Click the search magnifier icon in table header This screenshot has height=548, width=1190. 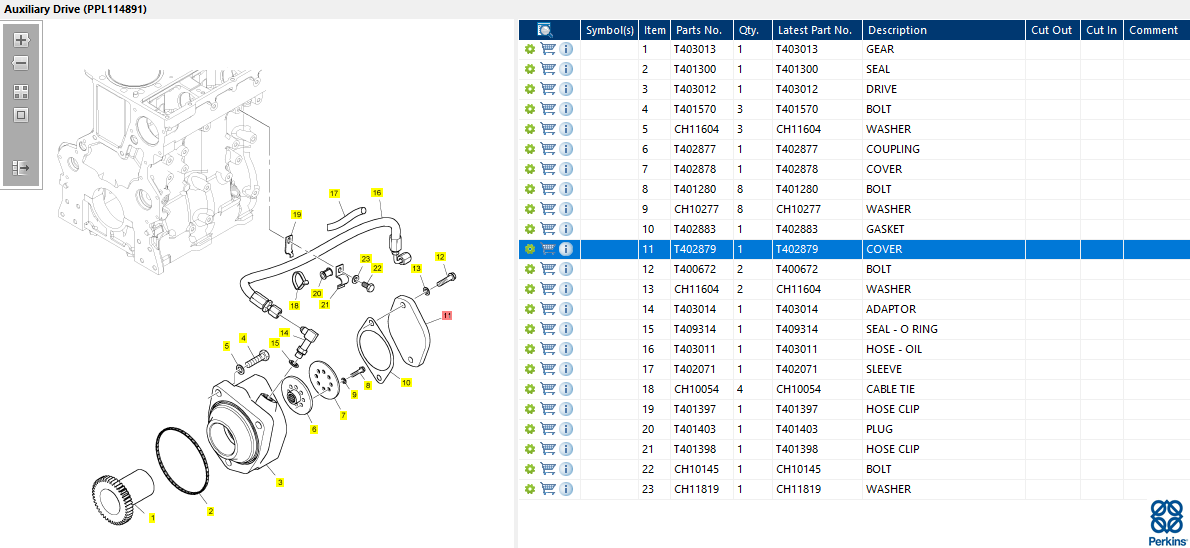click(x=545, y=30)
